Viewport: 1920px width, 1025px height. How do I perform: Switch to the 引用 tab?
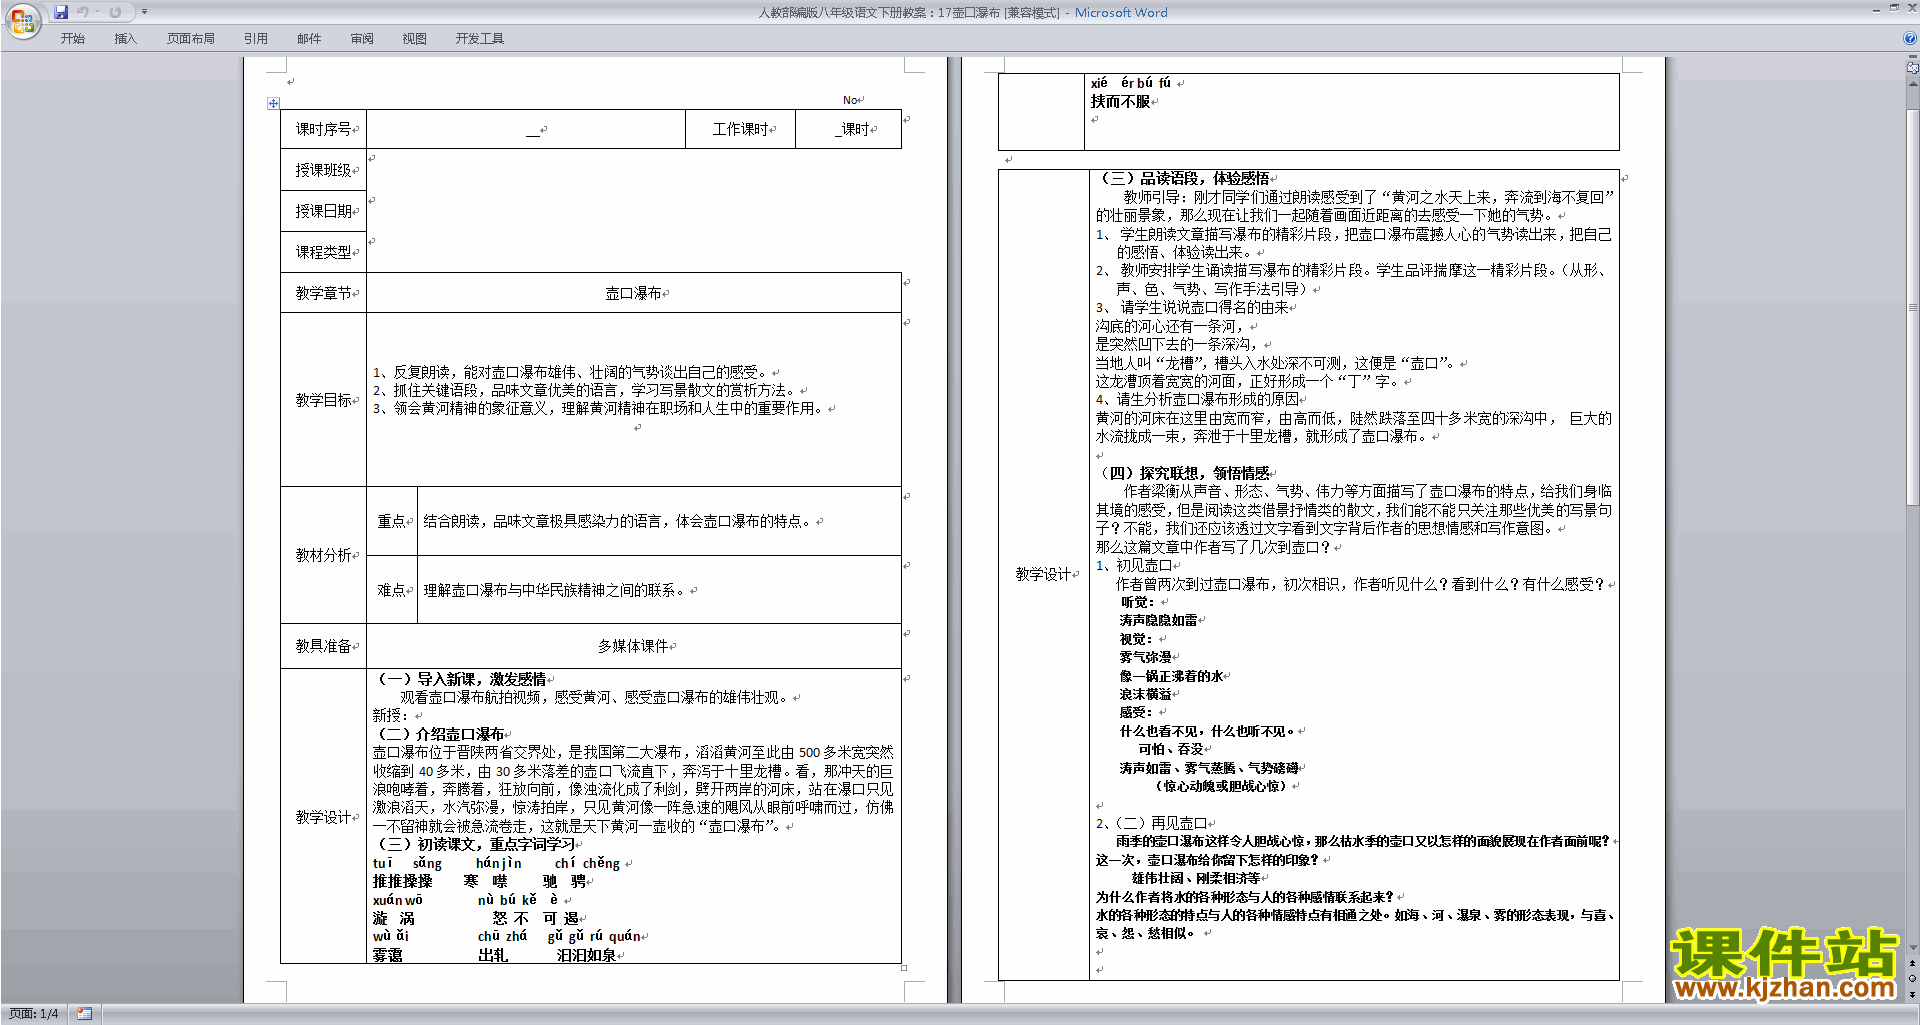click(x=256, y=38)
